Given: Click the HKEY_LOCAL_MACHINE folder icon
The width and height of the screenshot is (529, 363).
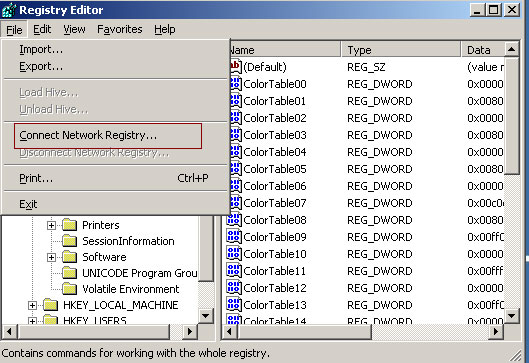Looking at the screenshot, I should pyautogui.click(x=51, y=305).
